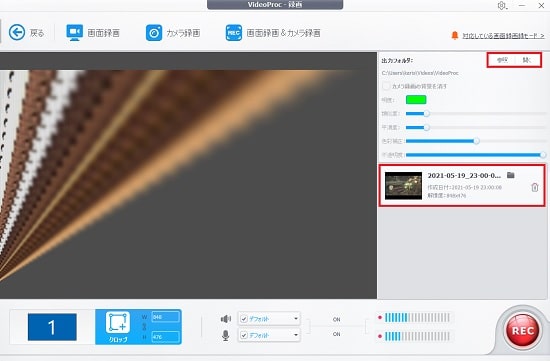
Task: Select the camera recording icon
Action: (x=154, y=33)
